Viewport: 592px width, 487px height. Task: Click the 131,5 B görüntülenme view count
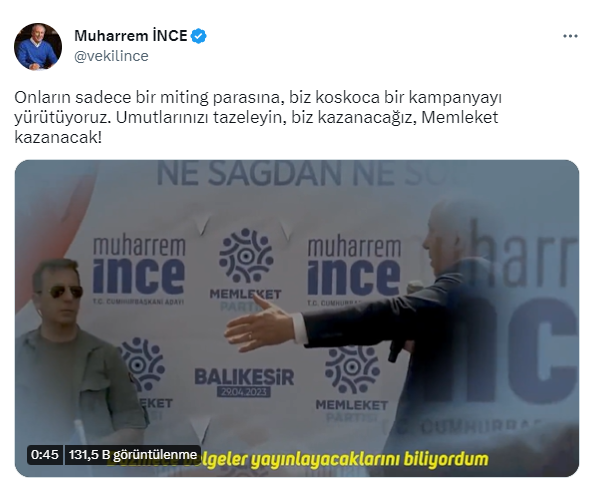tap(133, 455)
